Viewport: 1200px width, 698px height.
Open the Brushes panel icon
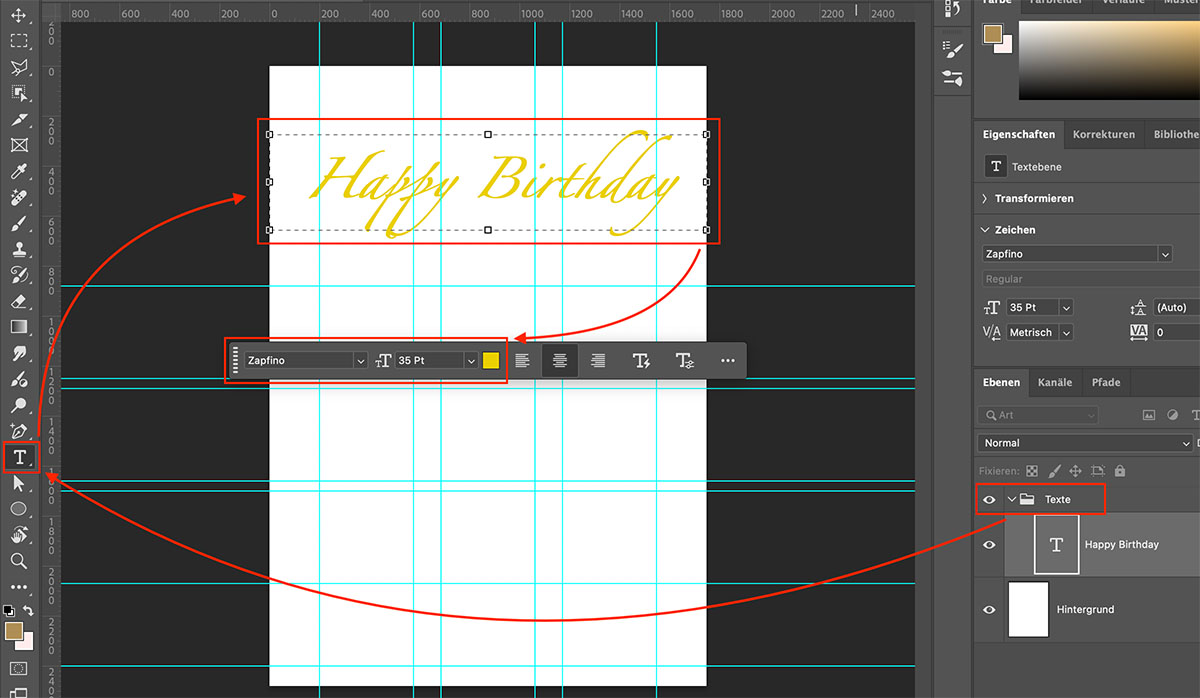pyautogui.click(x=953, y=78)
